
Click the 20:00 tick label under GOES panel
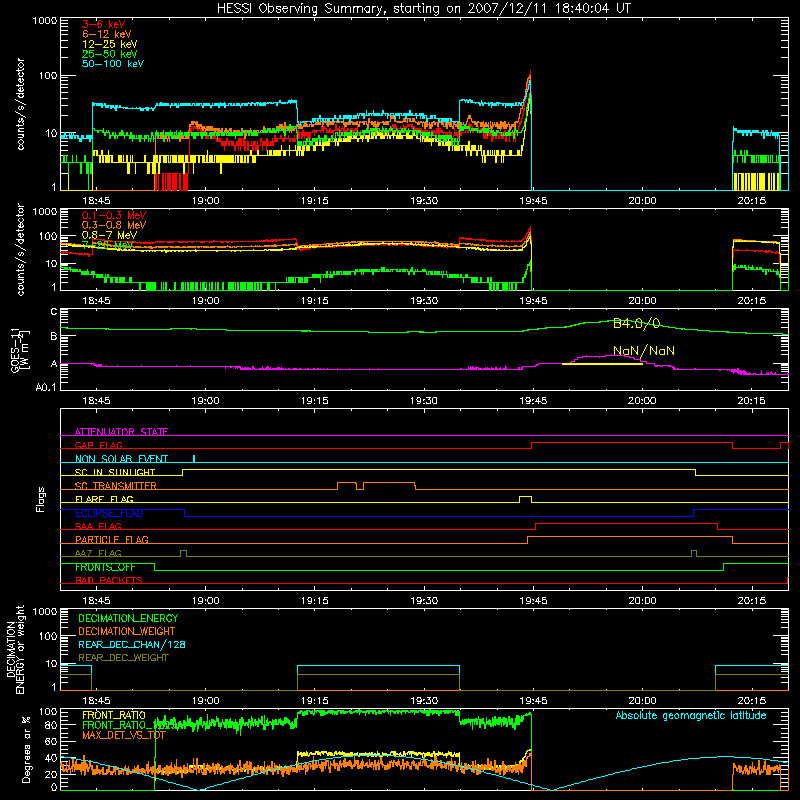[642, 401]
